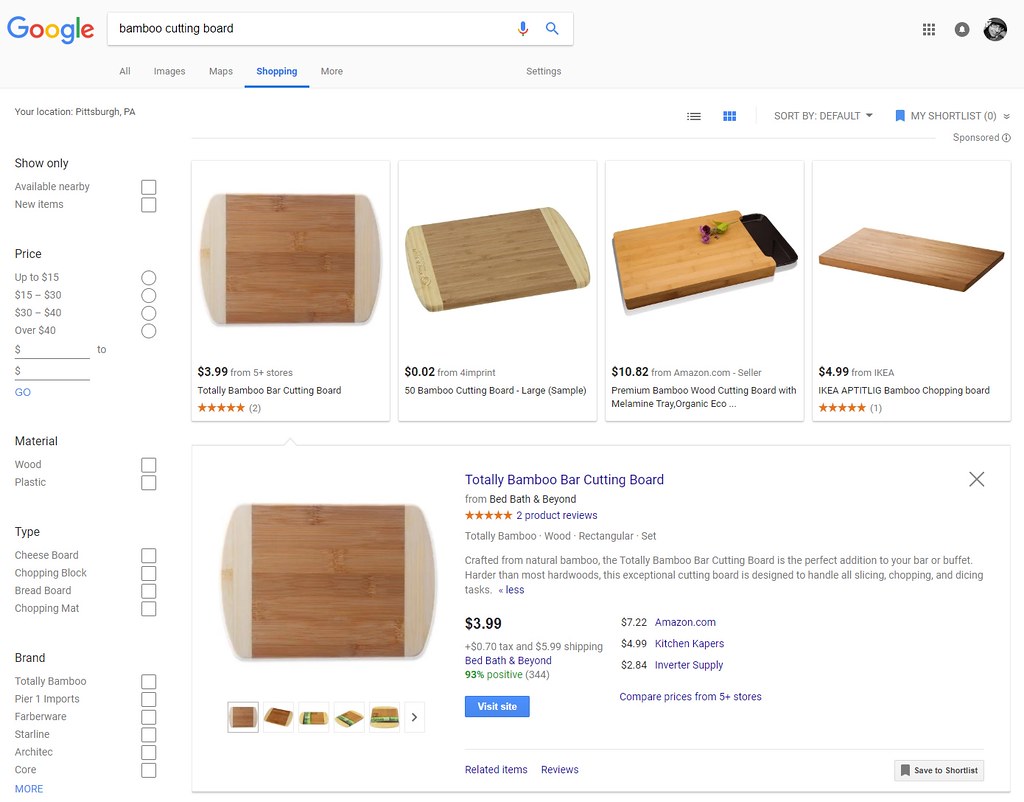Screen dimensions: 1024x802
Task: Open the Sort By Default dropdown
Action: [x=823, y=116]
